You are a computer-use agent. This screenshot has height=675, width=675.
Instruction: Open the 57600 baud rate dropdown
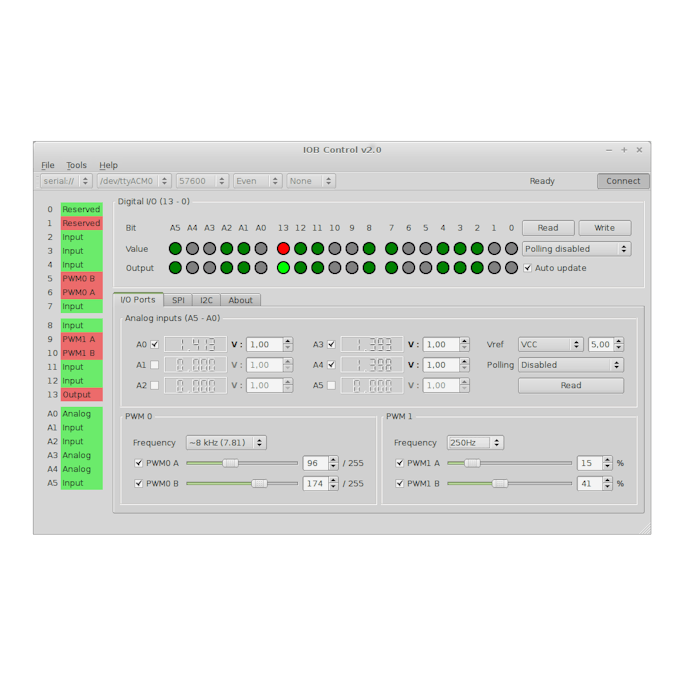(x=202, y=181)
